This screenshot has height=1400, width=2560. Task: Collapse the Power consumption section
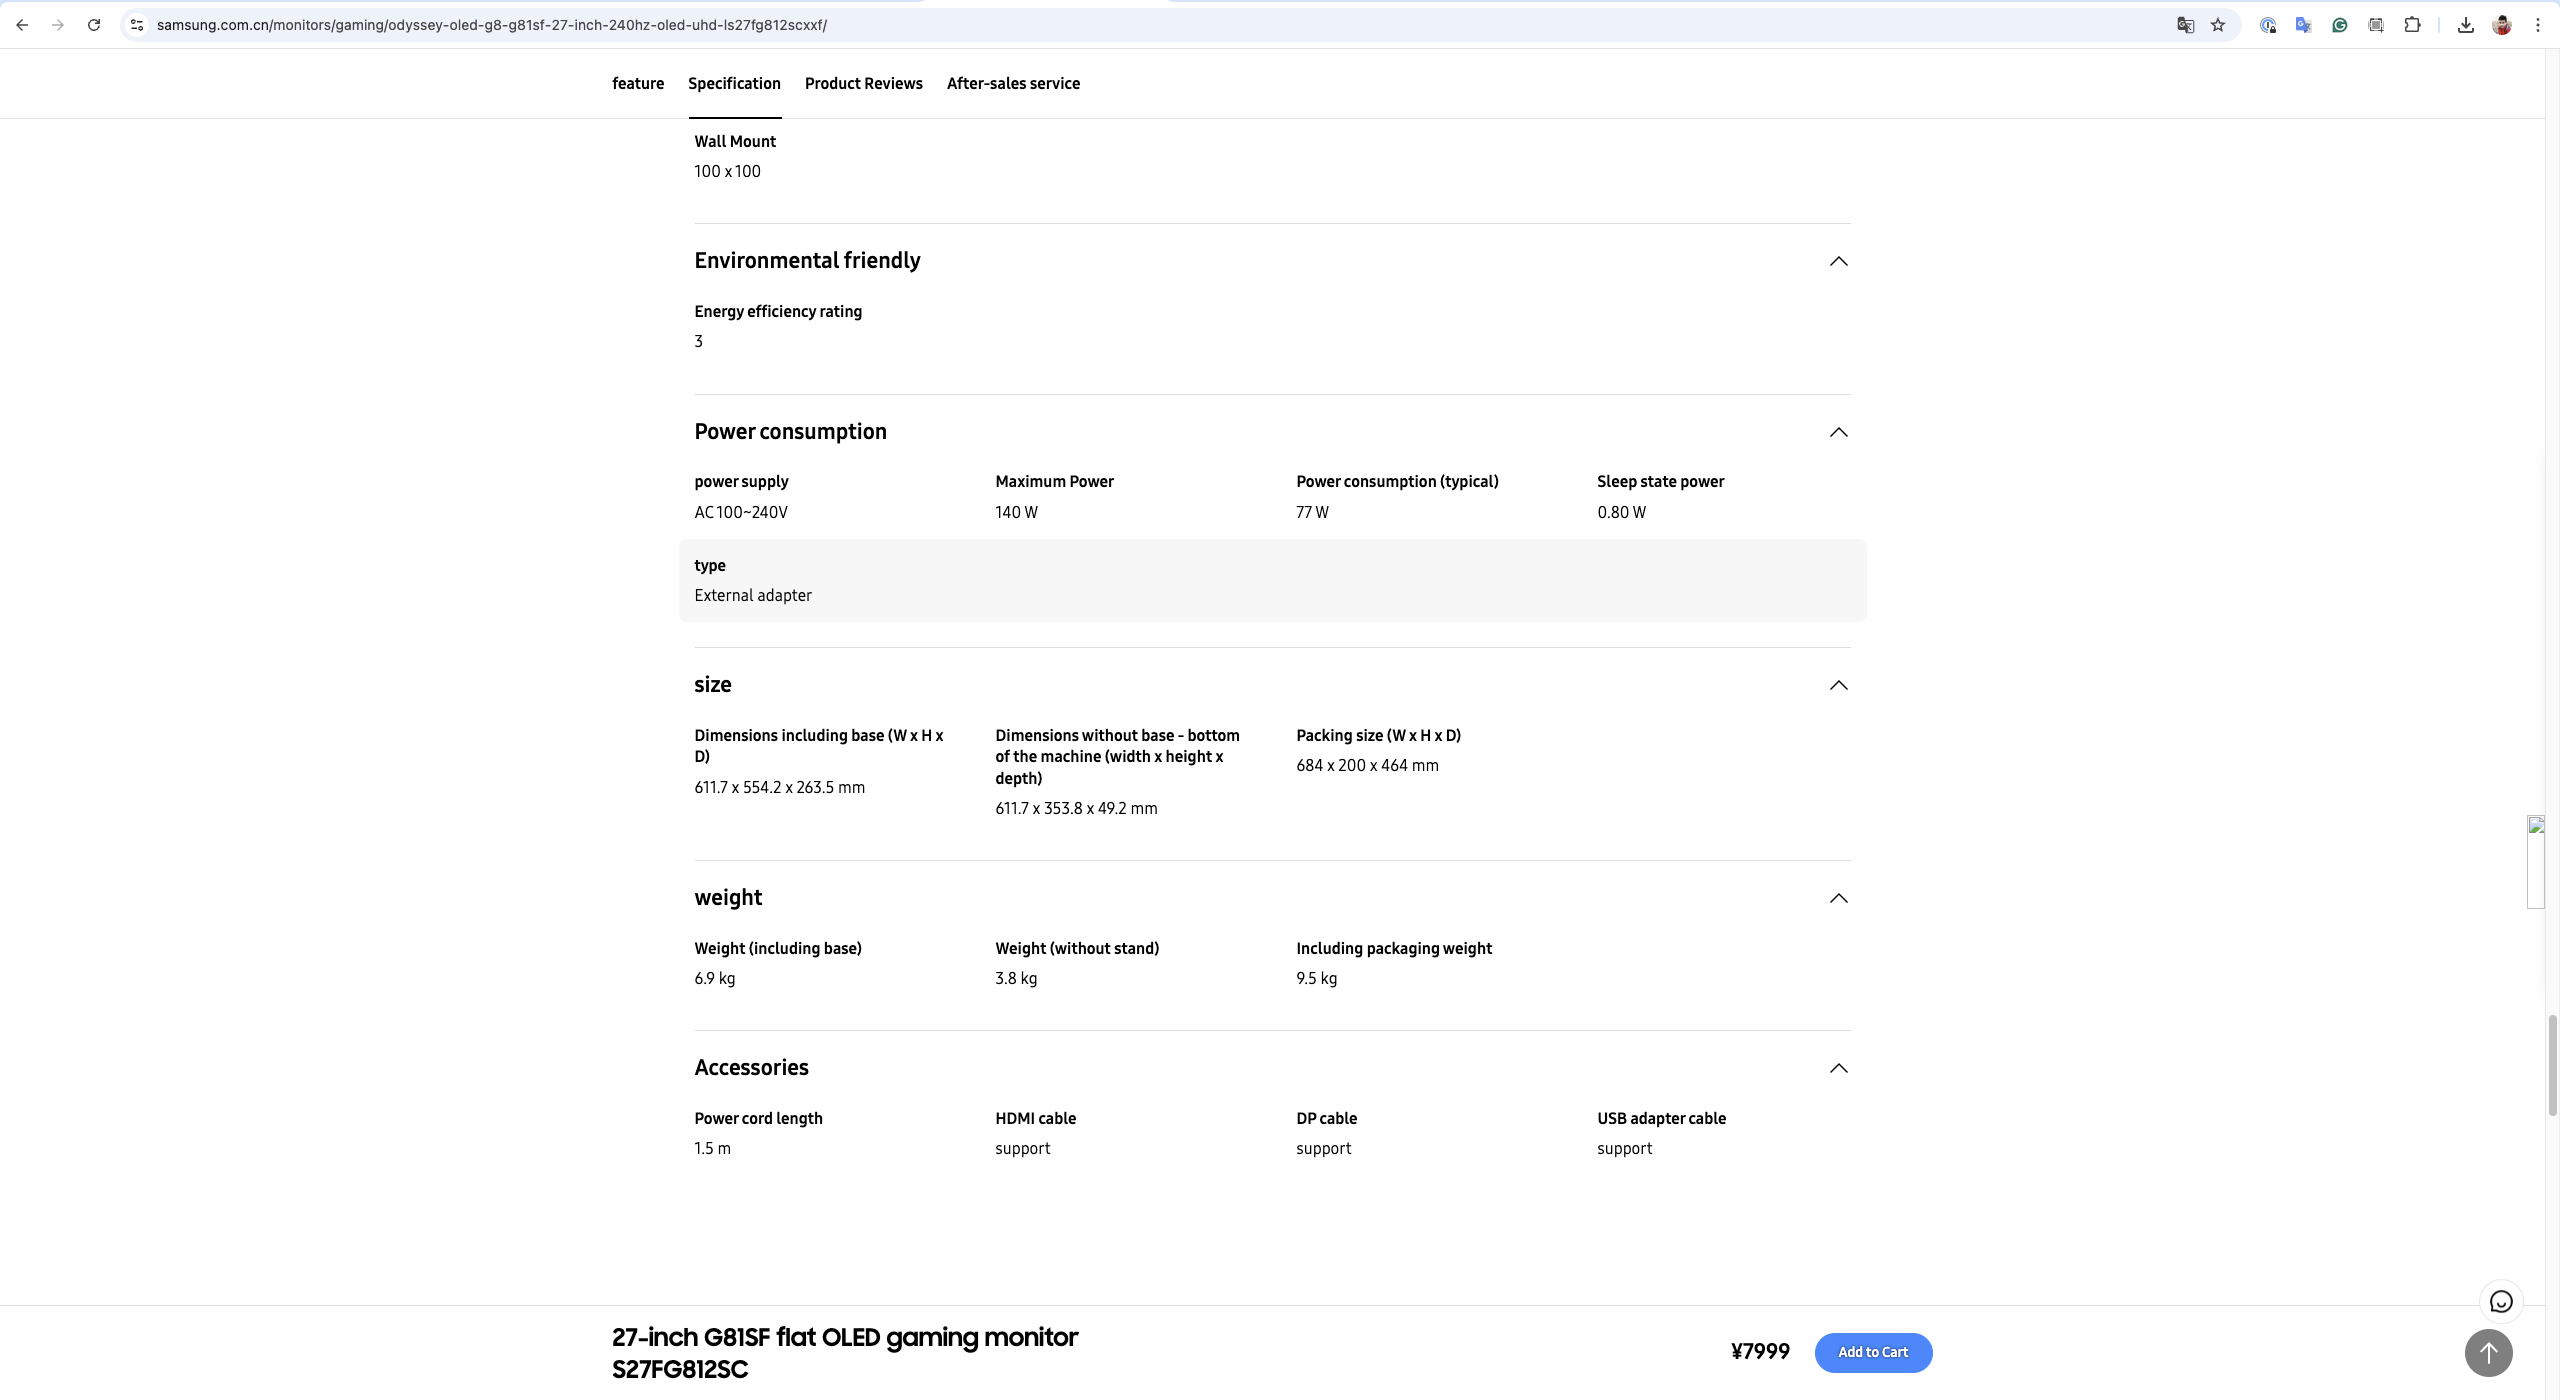coord(1838,433)
